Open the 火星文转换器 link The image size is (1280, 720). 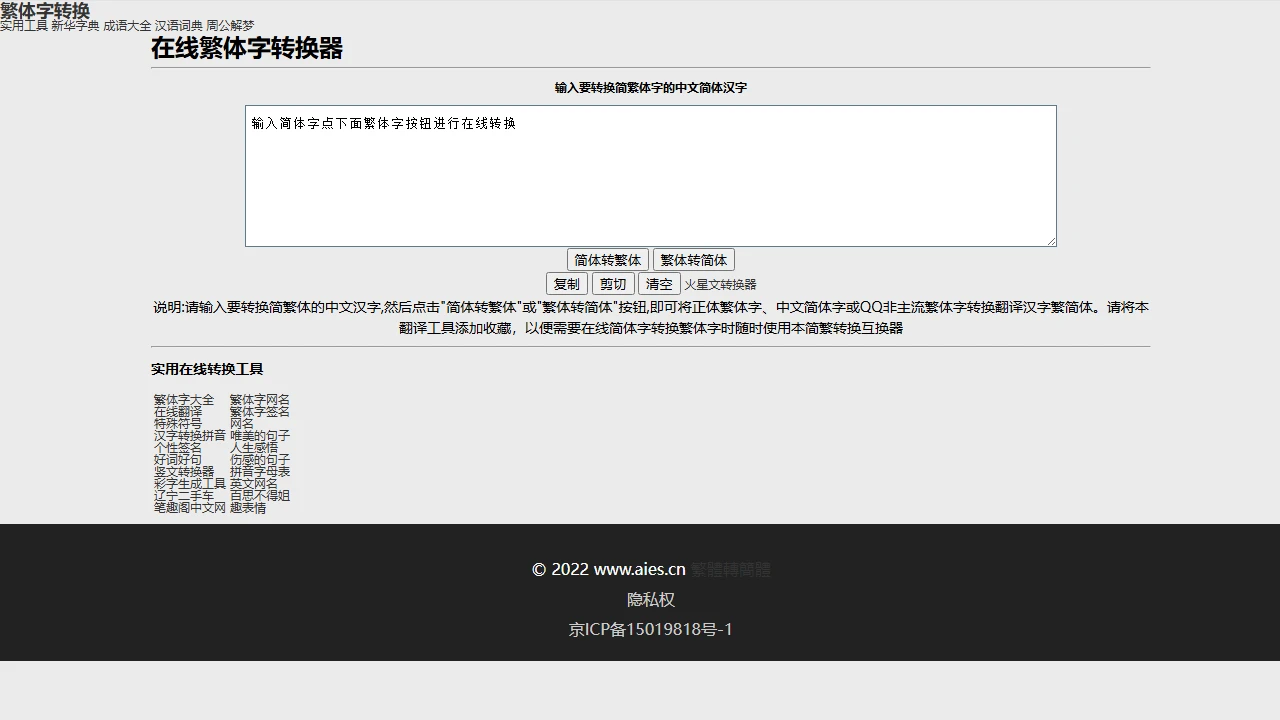coord(720,285)
